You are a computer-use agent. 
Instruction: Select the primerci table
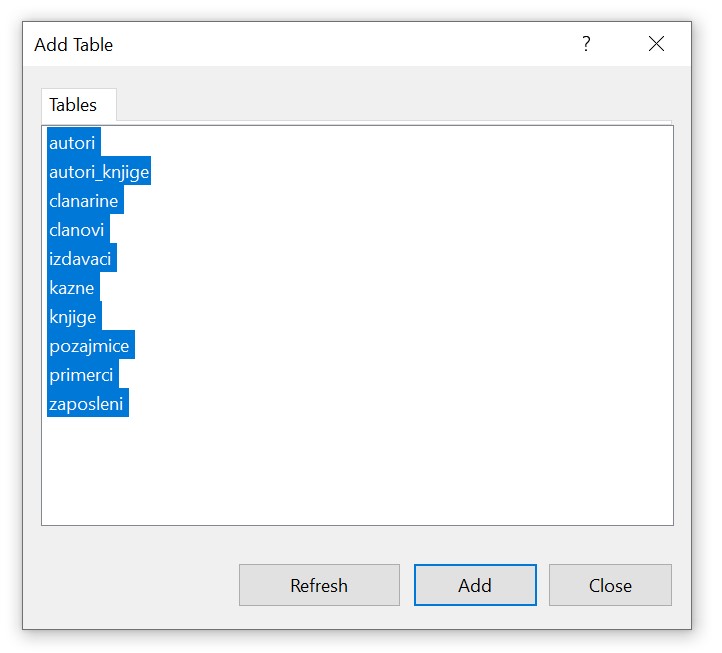coord(81,375)
